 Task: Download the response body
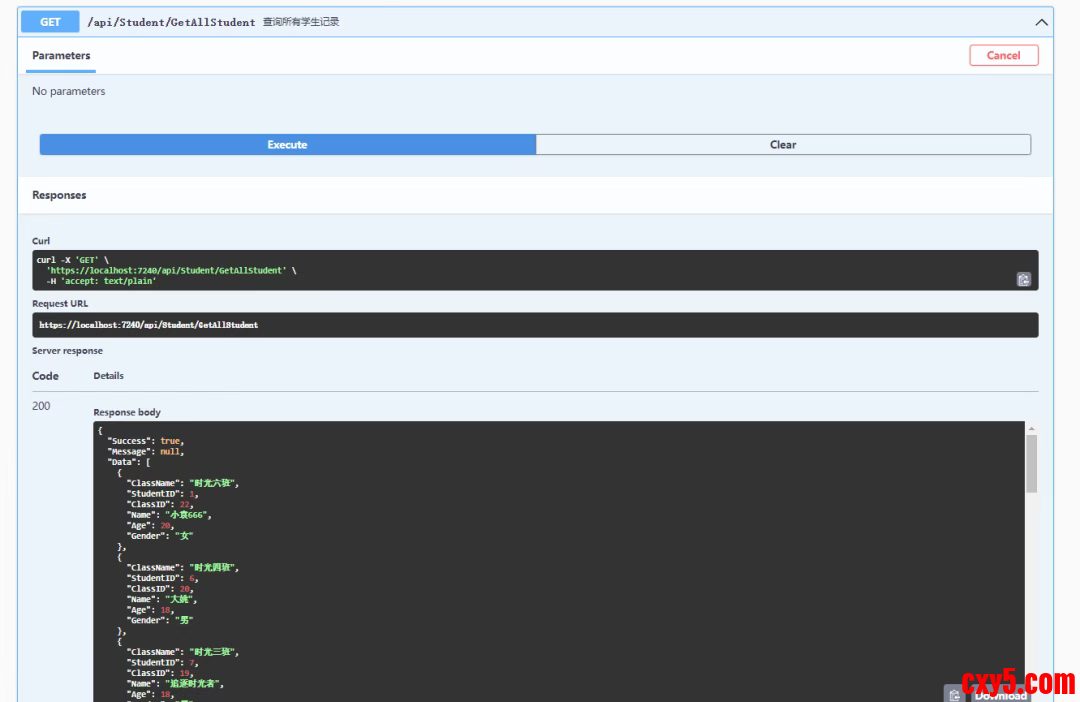tap(1001, 695)
